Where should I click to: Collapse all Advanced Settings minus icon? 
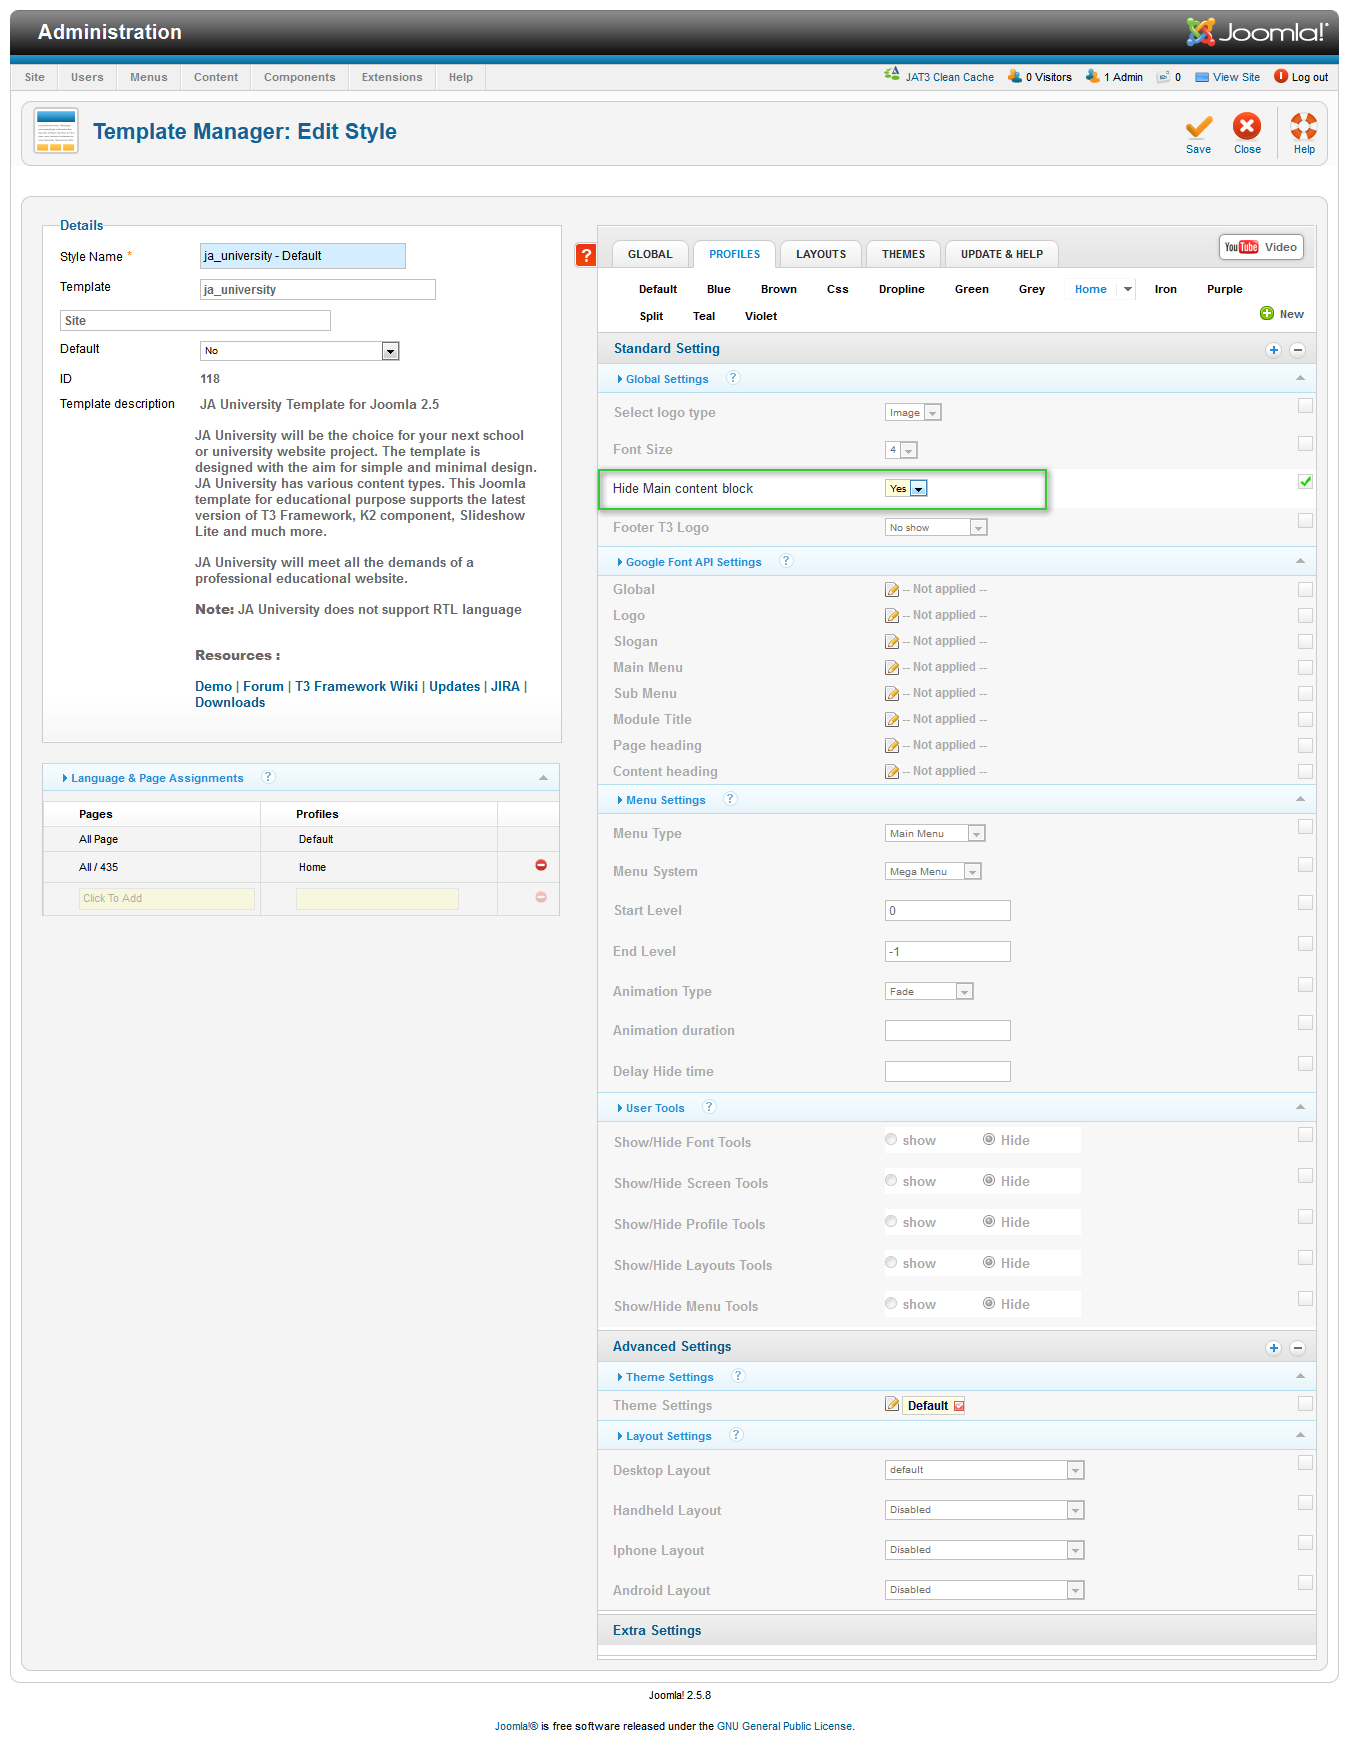pyautogui.click(x=1297, y=1348)
